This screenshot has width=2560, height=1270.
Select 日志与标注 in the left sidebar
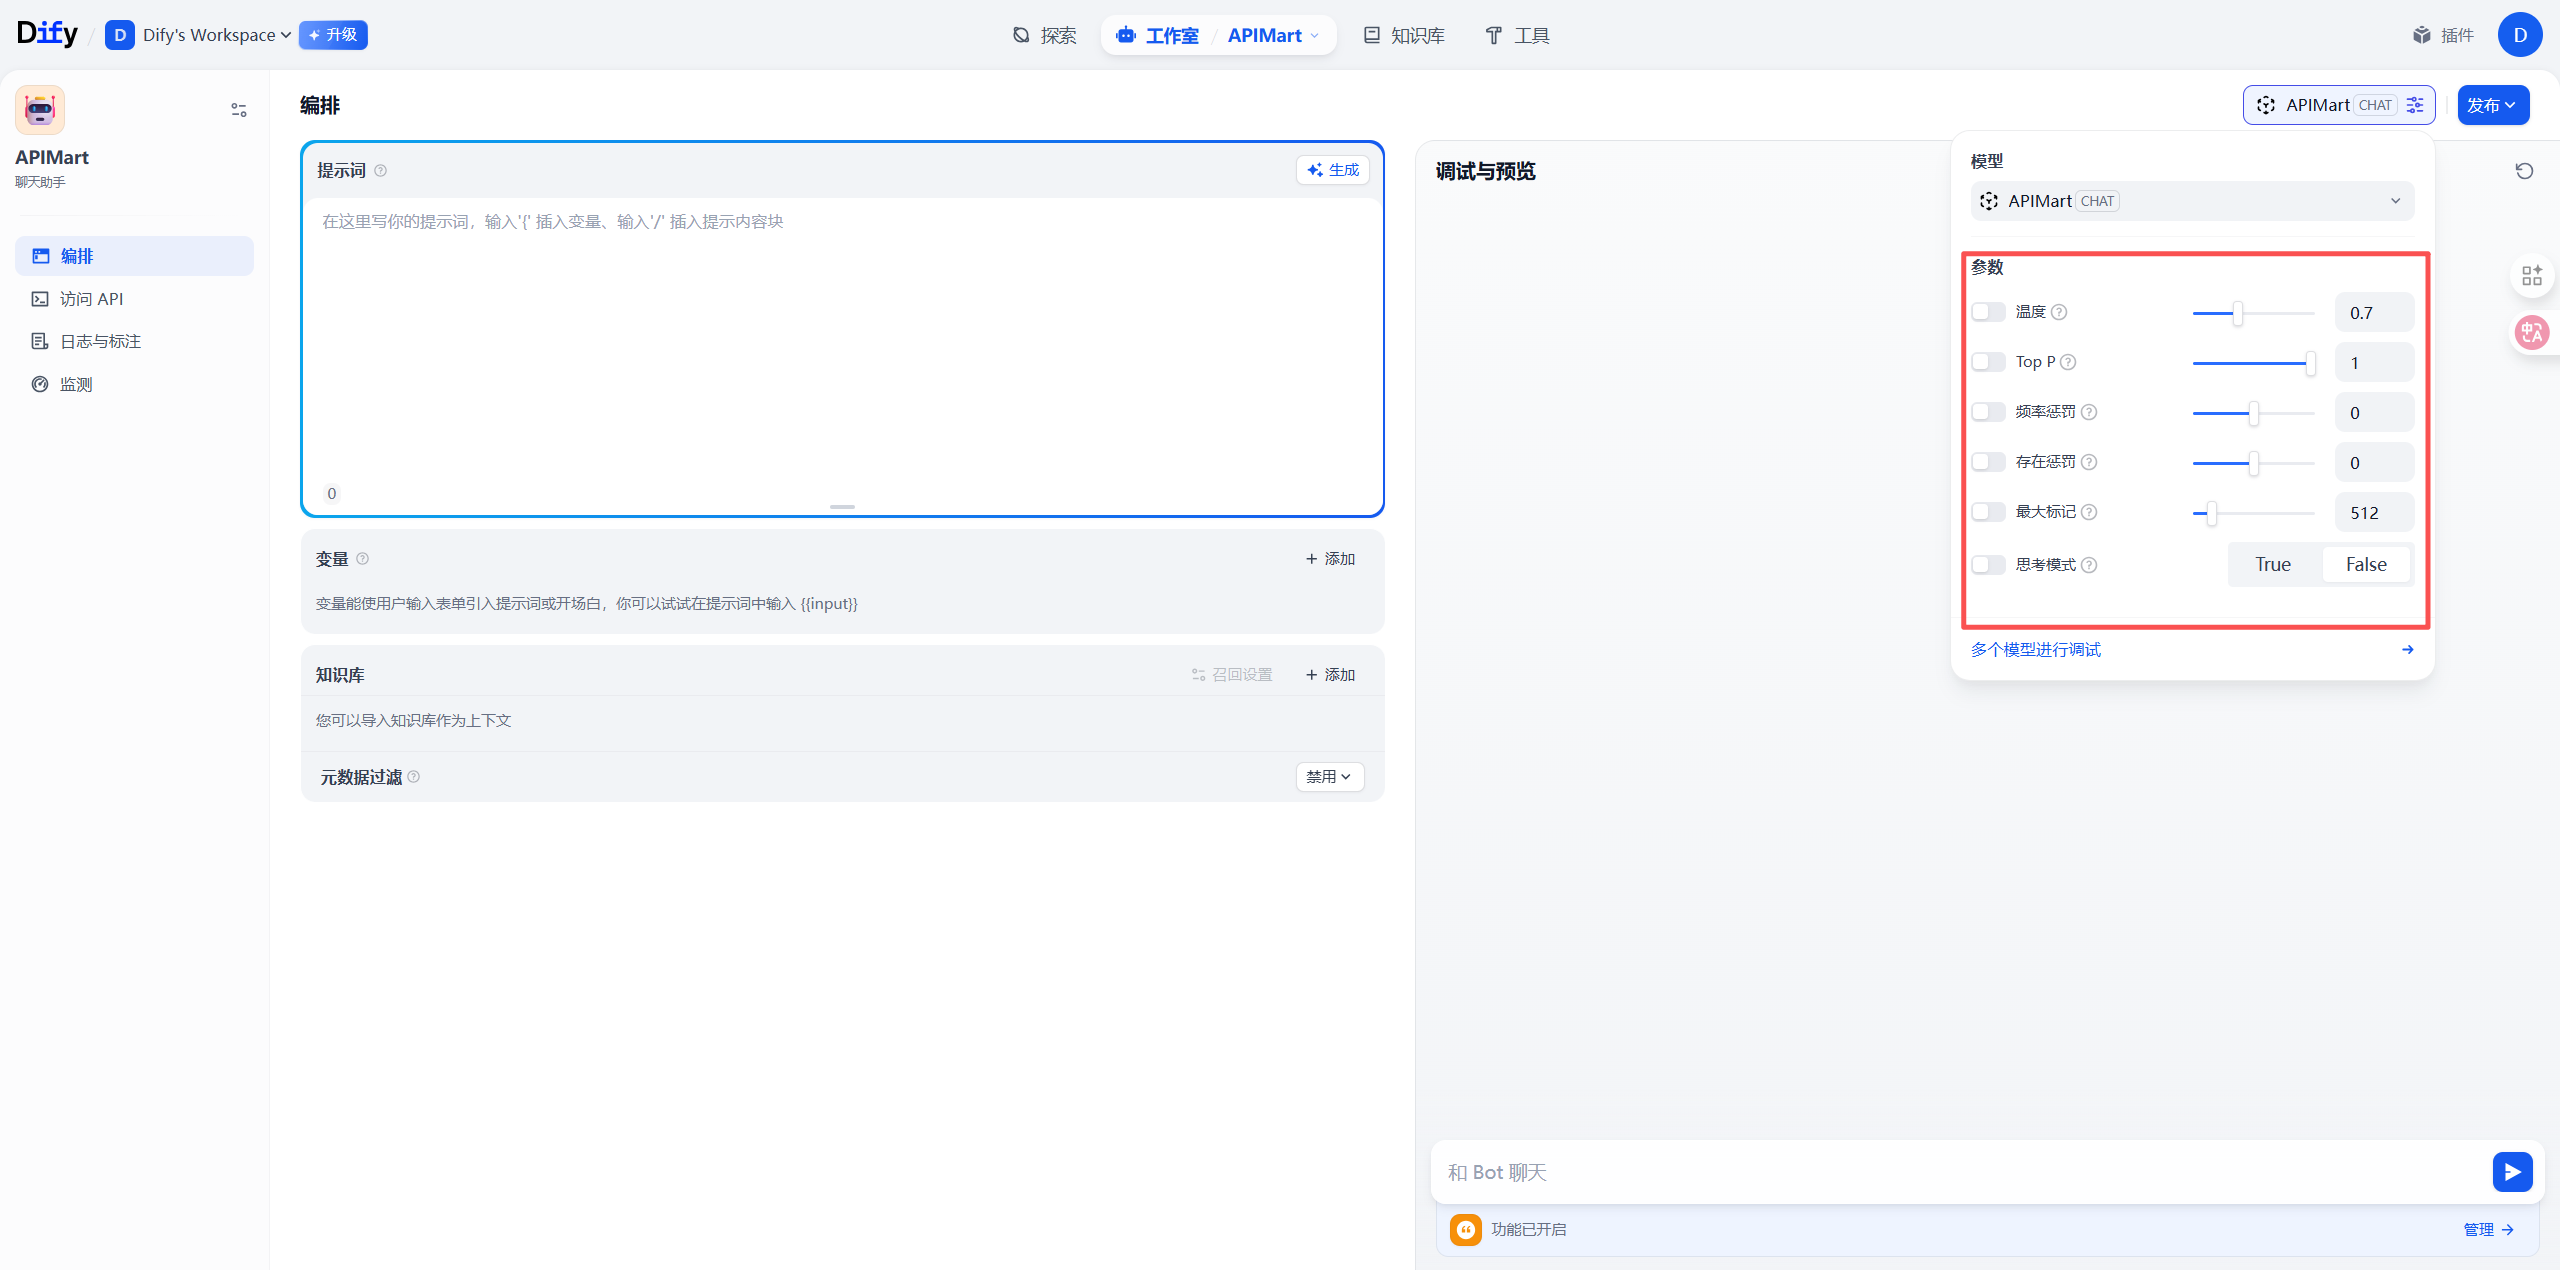100,342
